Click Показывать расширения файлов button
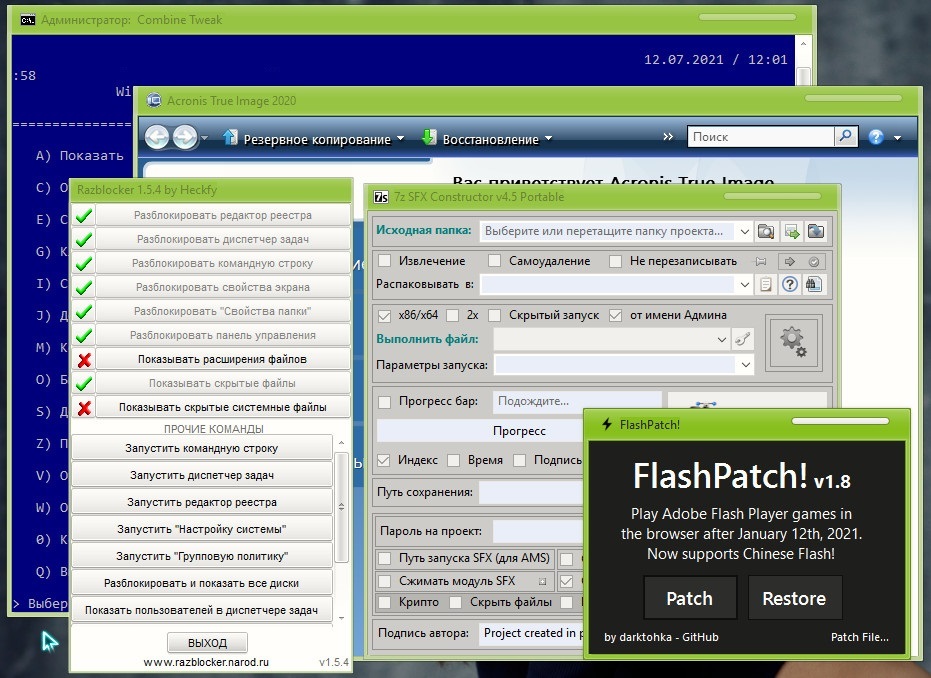The height and width of the screenshot is (678, 931). click(x=223, y=359)
